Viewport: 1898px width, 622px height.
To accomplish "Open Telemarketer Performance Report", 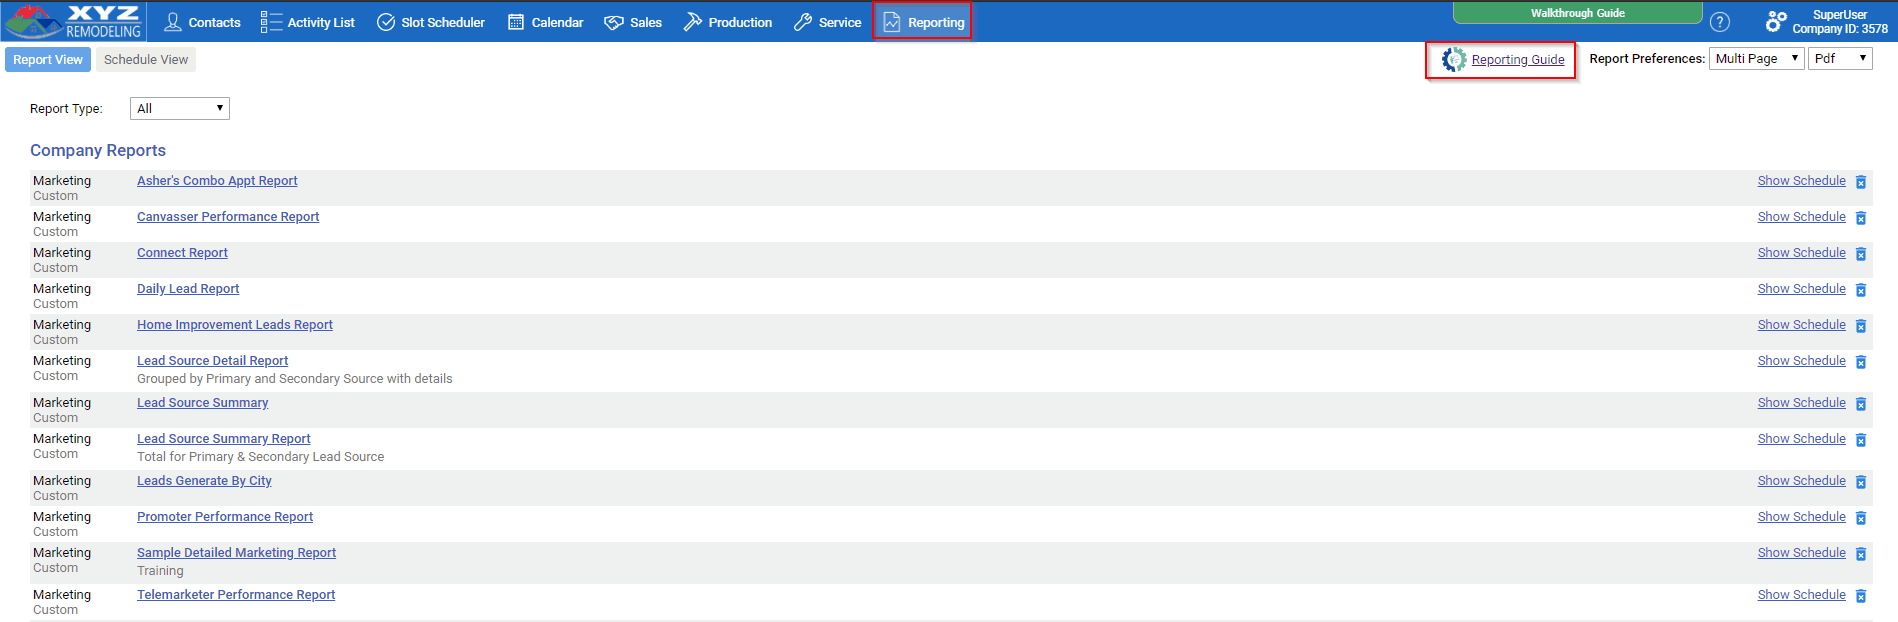I will point(236,595).
